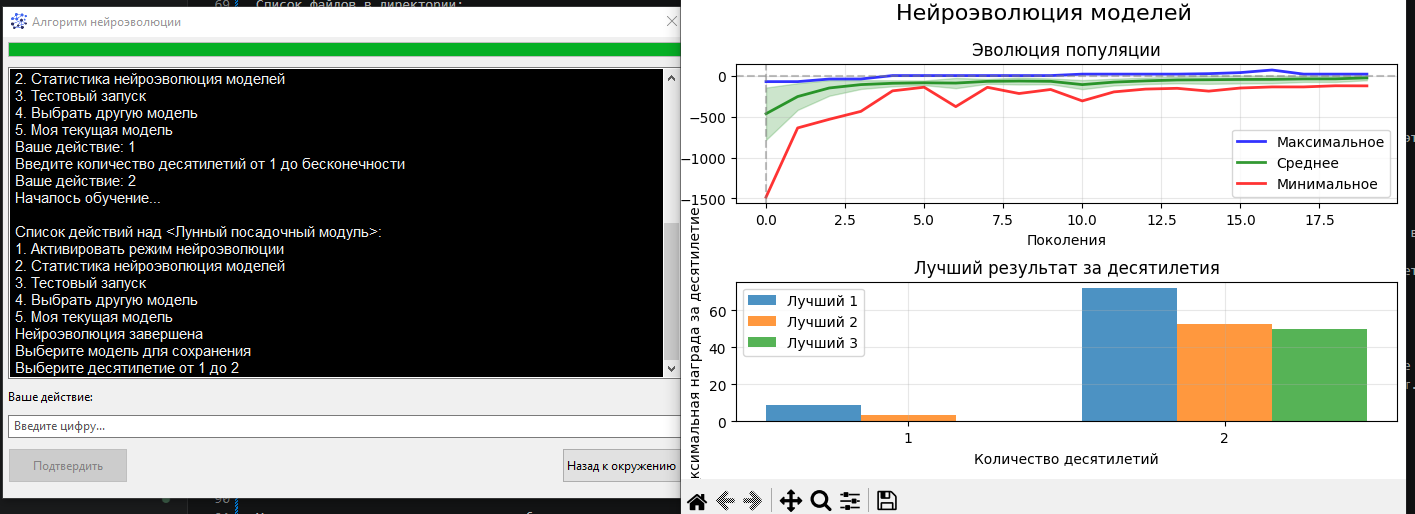Close the Алгоритм нейроэволюции window
Image resolution: width=1415 pixels, height=514 pixels.
[x=672, y=21]
